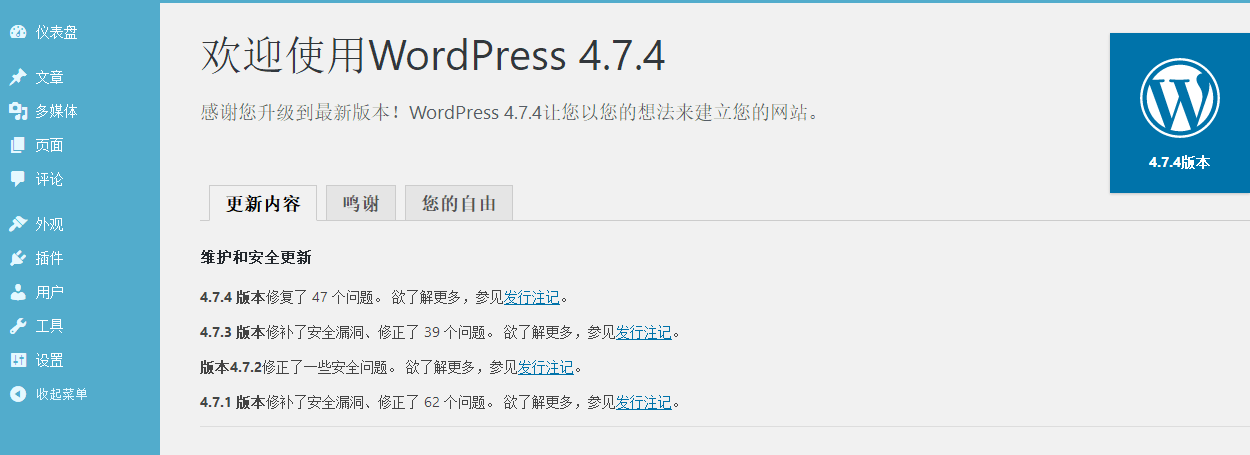Click the 维护和安全更新 heading
This screenshot has height=455, width=1250.
[256, 258]
